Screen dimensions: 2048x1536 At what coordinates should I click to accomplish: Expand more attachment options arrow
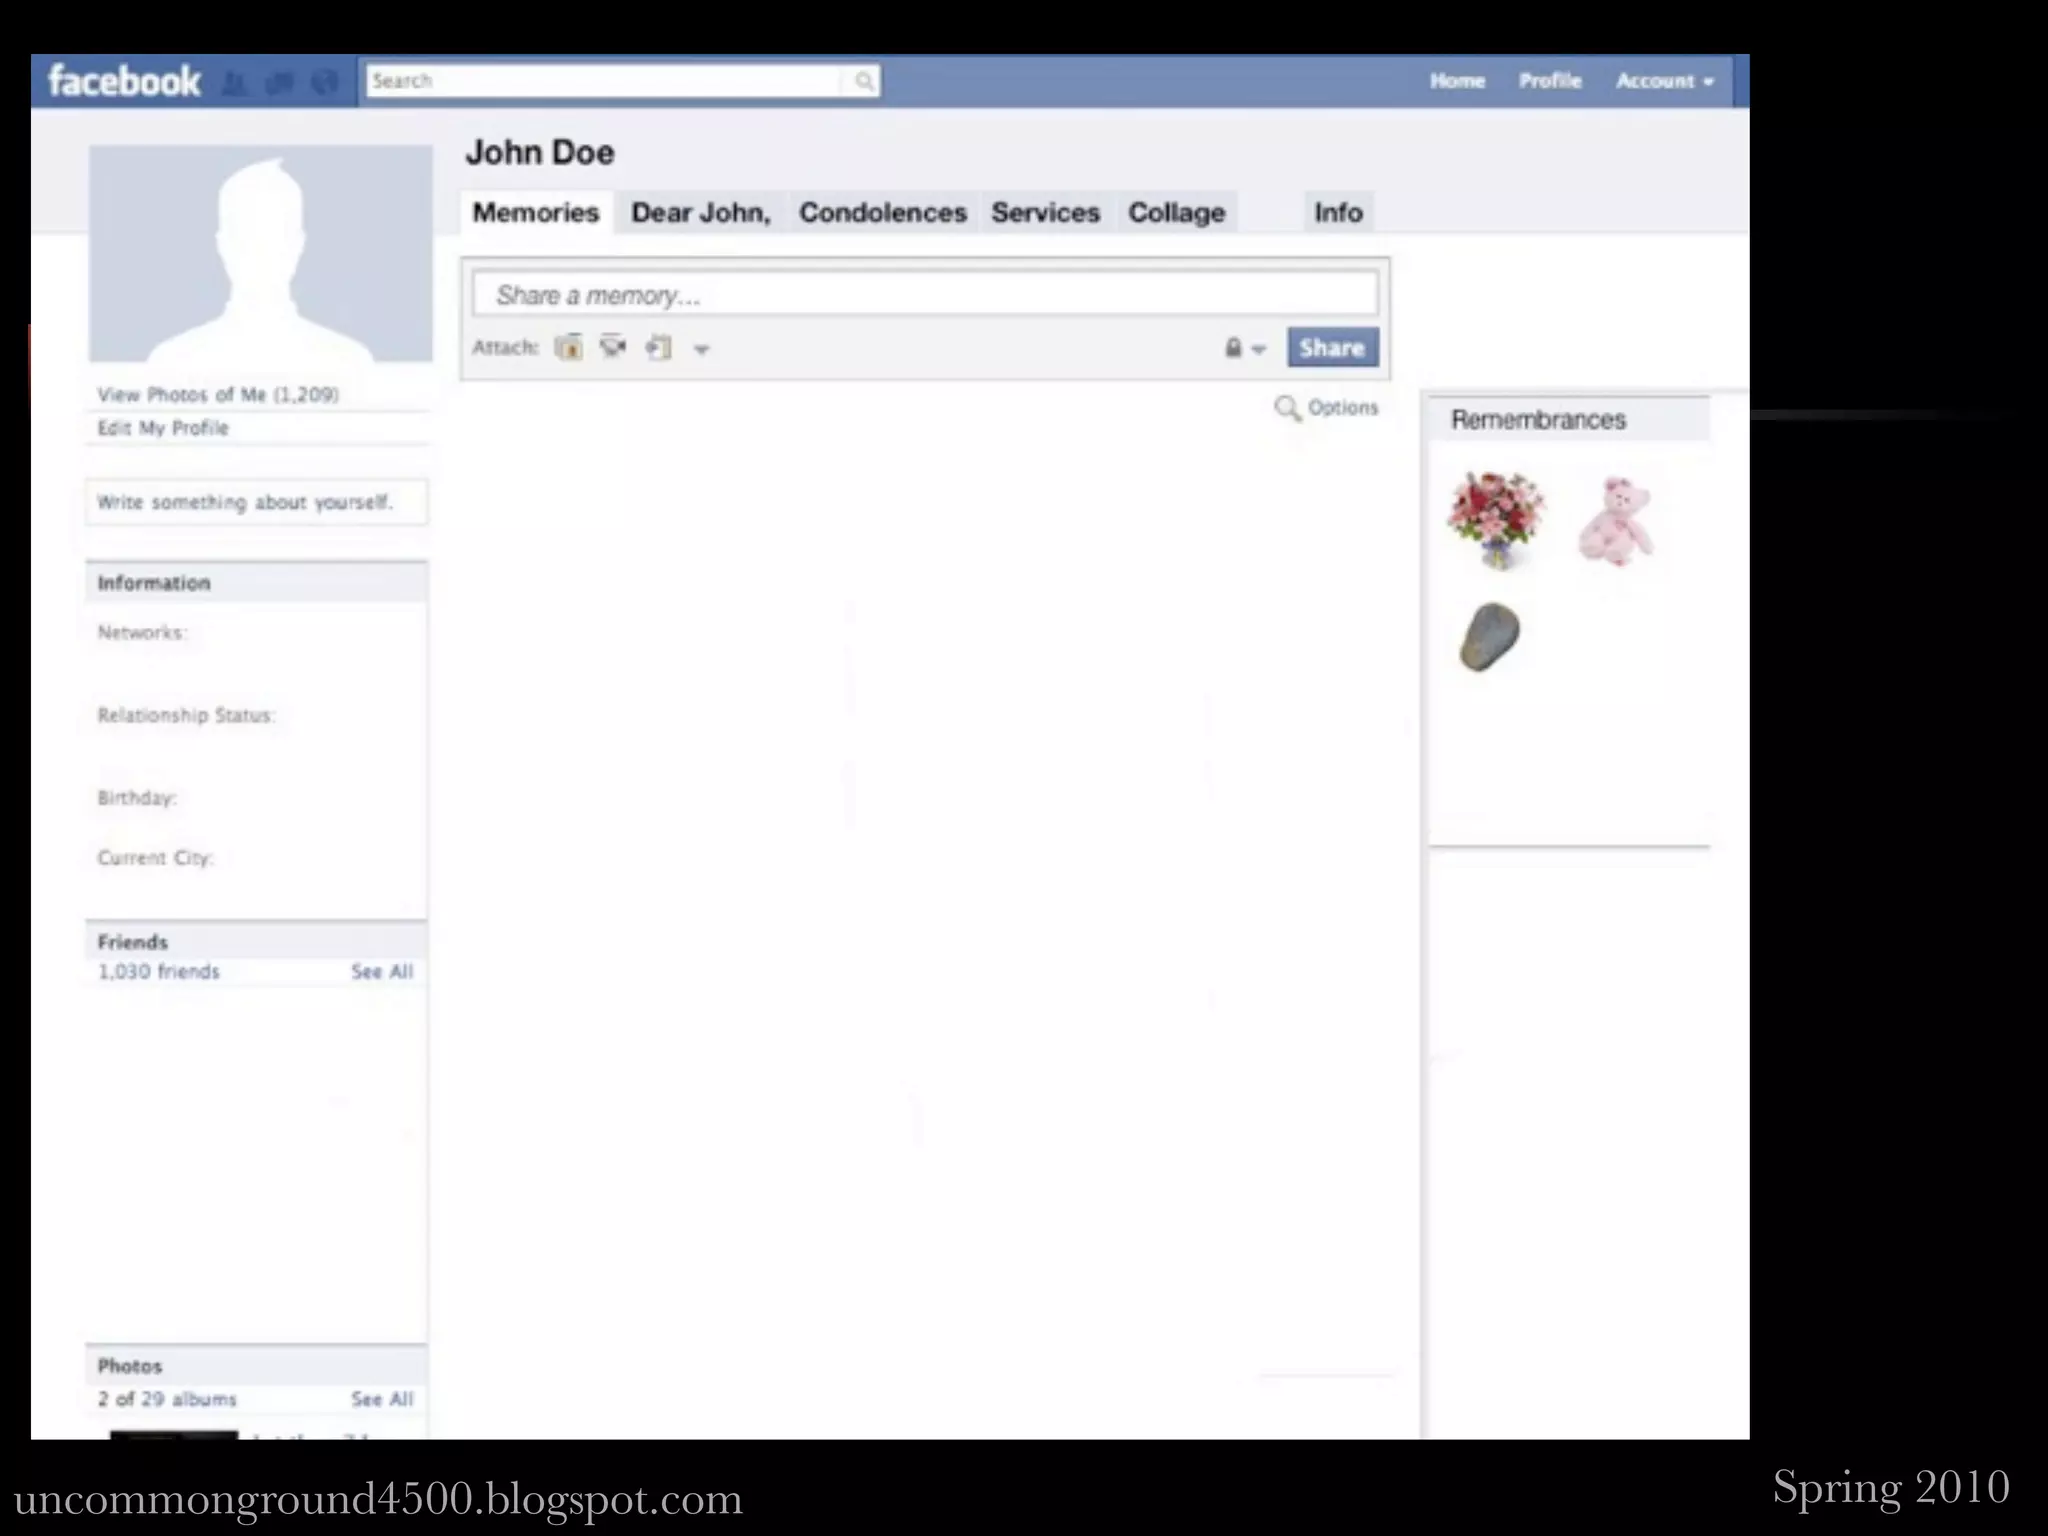tap(702, 350)
